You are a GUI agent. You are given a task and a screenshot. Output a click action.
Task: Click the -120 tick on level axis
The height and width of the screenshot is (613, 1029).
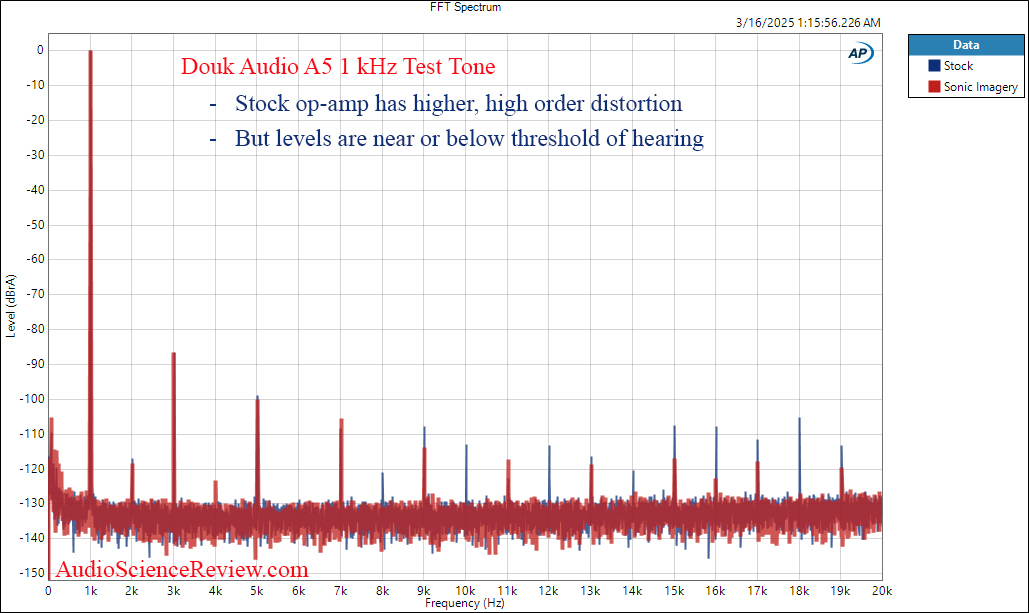[x=33, y=468]
